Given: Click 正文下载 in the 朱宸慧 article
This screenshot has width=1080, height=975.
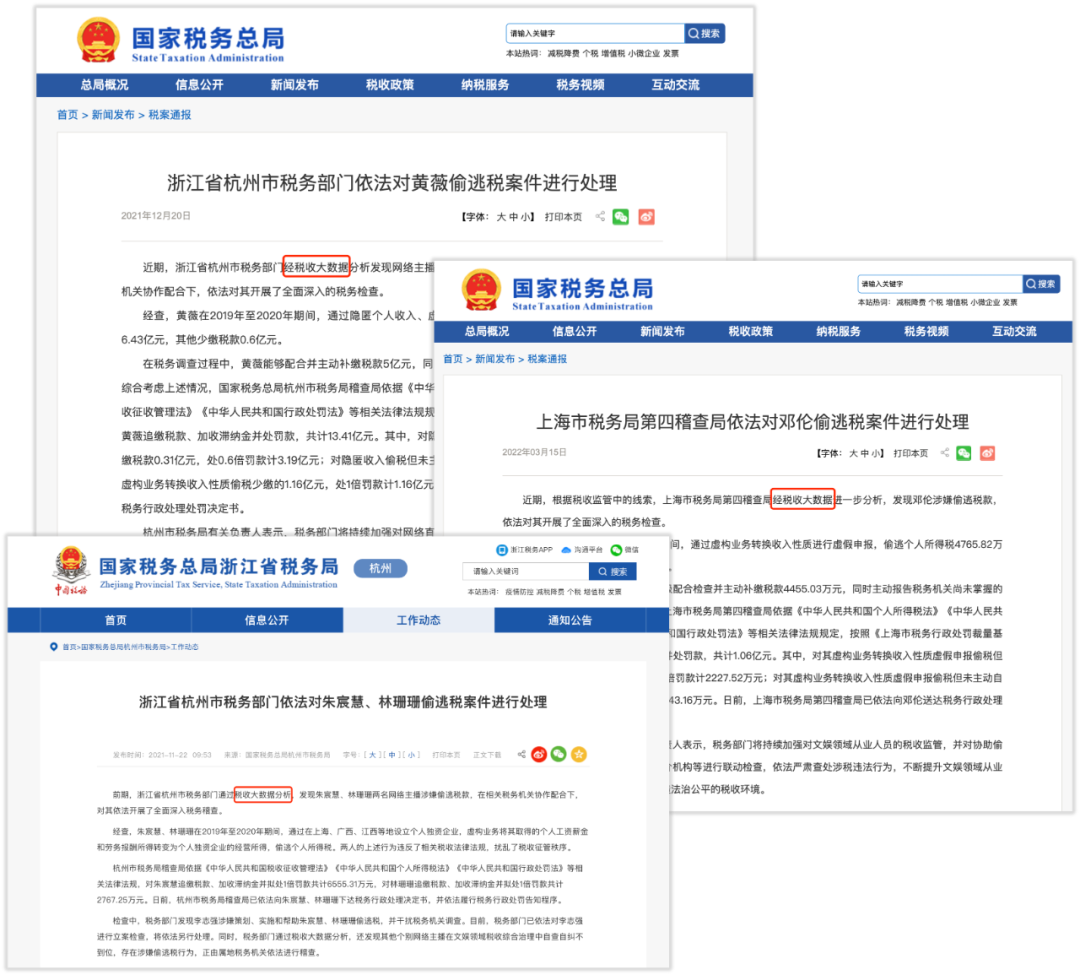Looking at the screenshot, I should click(x=487, y=755).
